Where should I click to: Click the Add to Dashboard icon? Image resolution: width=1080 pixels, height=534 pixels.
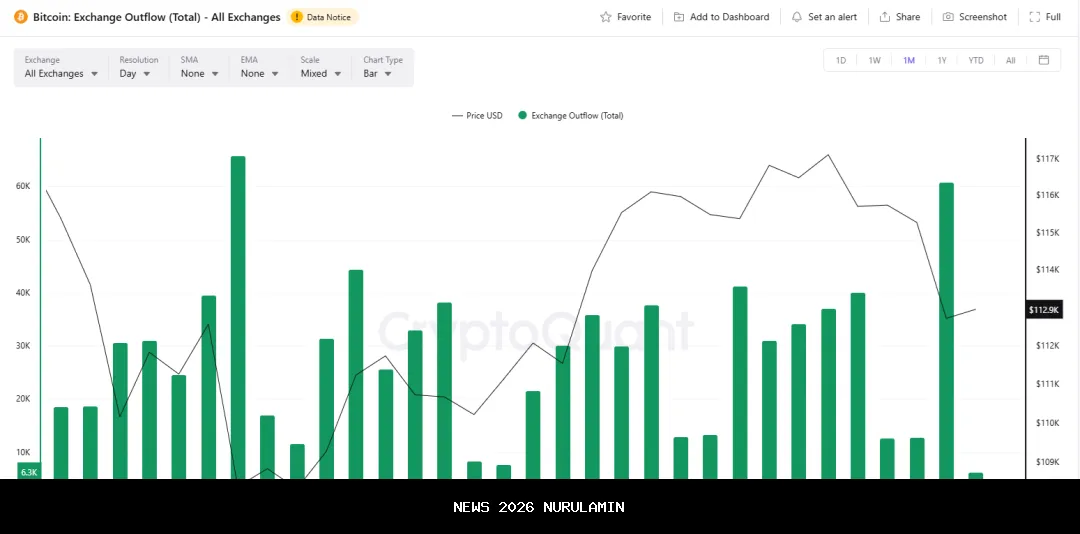(679, 17)
